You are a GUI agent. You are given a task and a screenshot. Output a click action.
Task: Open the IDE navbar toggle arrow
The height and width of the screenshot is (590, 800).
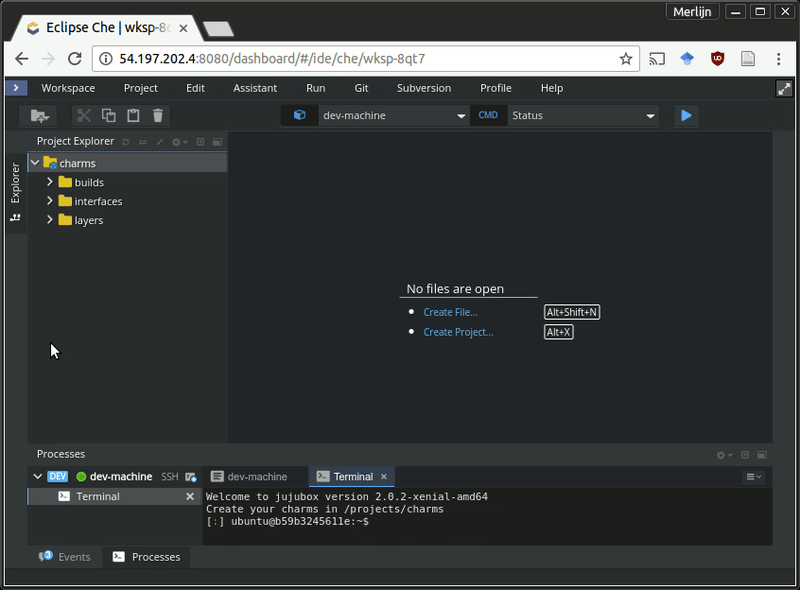[x=16, y=88]
